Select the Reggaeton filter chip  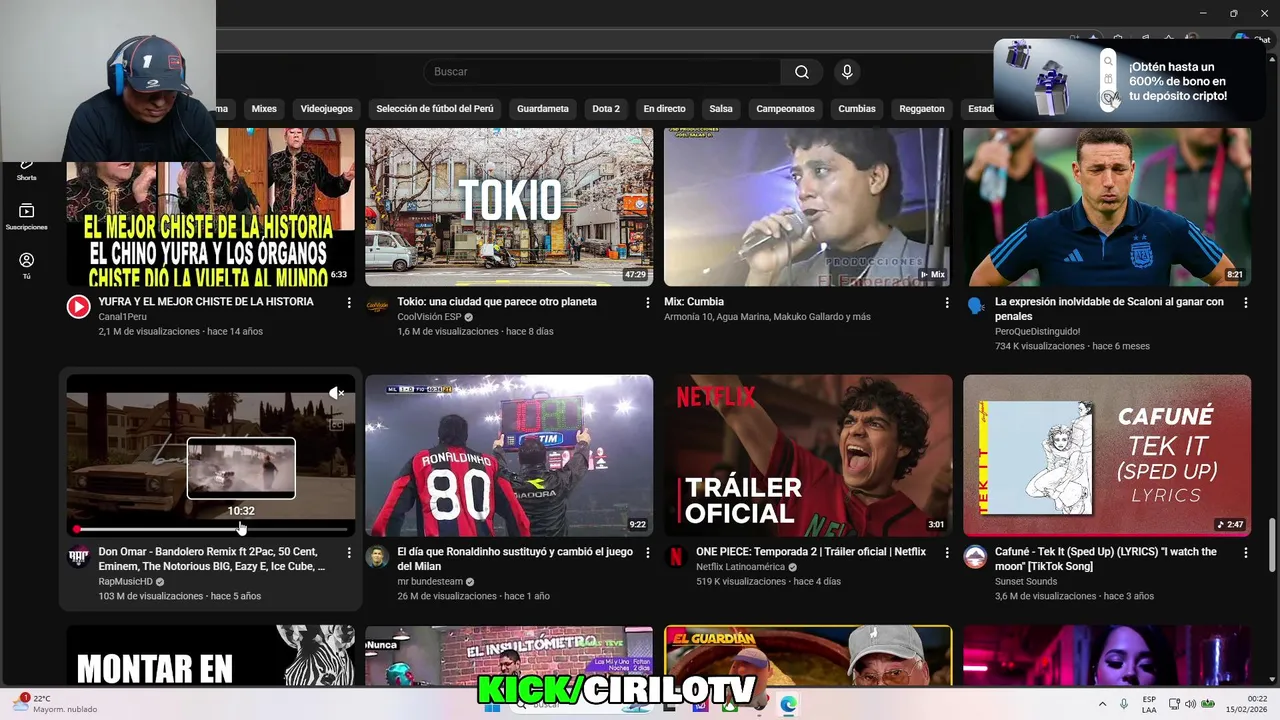coord(922,109)
